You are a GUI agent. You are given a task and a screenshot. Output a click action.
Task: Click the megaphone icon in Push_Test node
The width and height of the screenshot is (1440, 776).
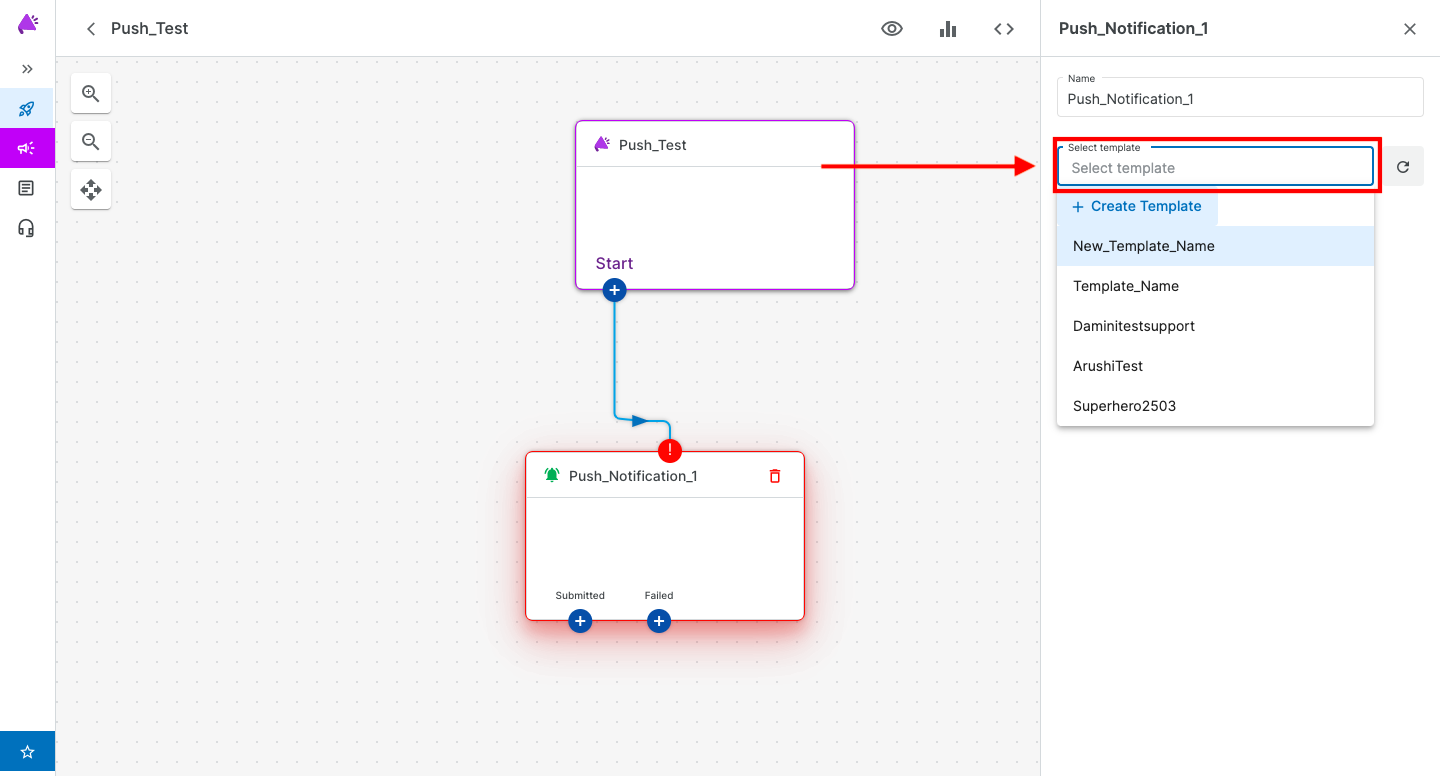[602, 144]
